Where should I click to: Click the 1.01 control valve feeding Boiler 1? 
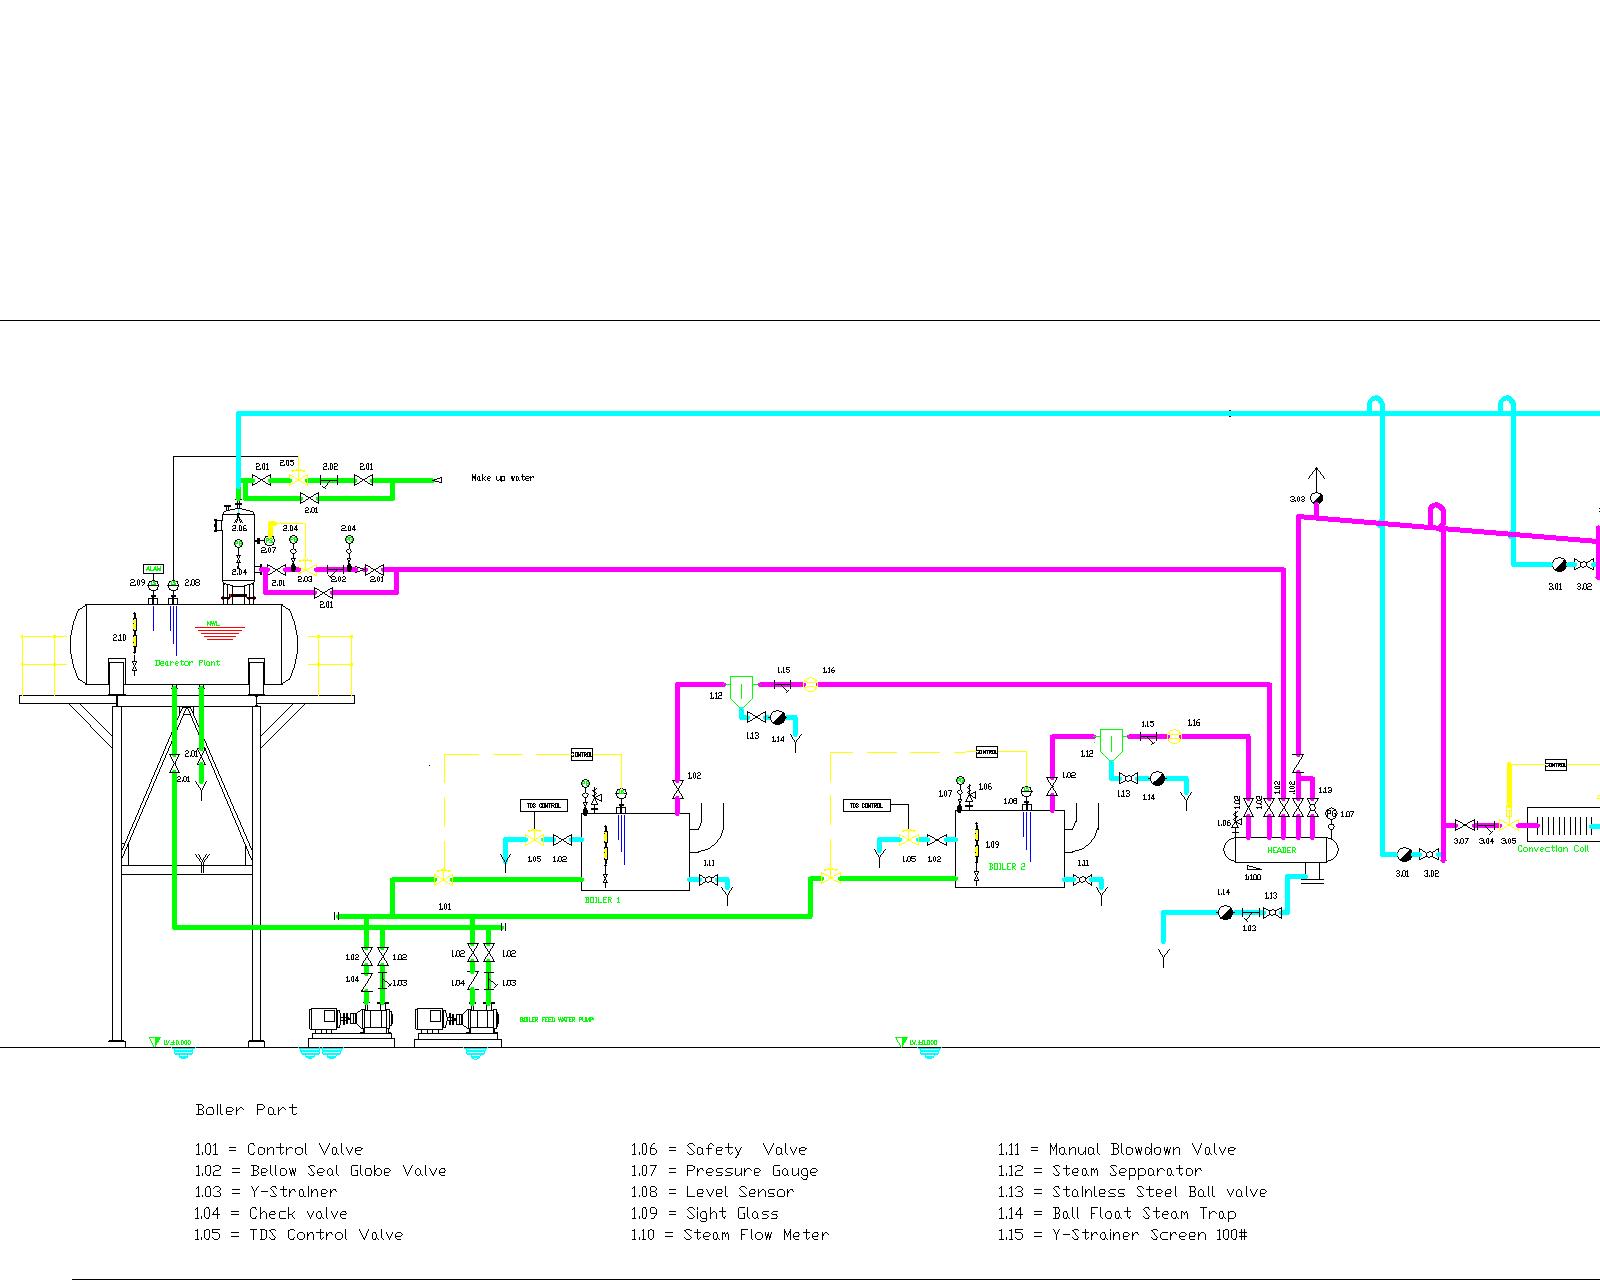[x=444, y=879]
